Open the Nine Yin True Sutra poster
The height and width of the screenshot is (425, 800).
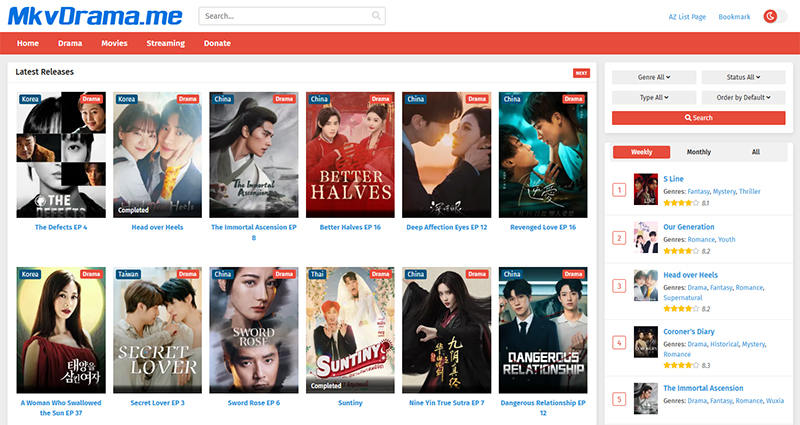pos(446,330)
